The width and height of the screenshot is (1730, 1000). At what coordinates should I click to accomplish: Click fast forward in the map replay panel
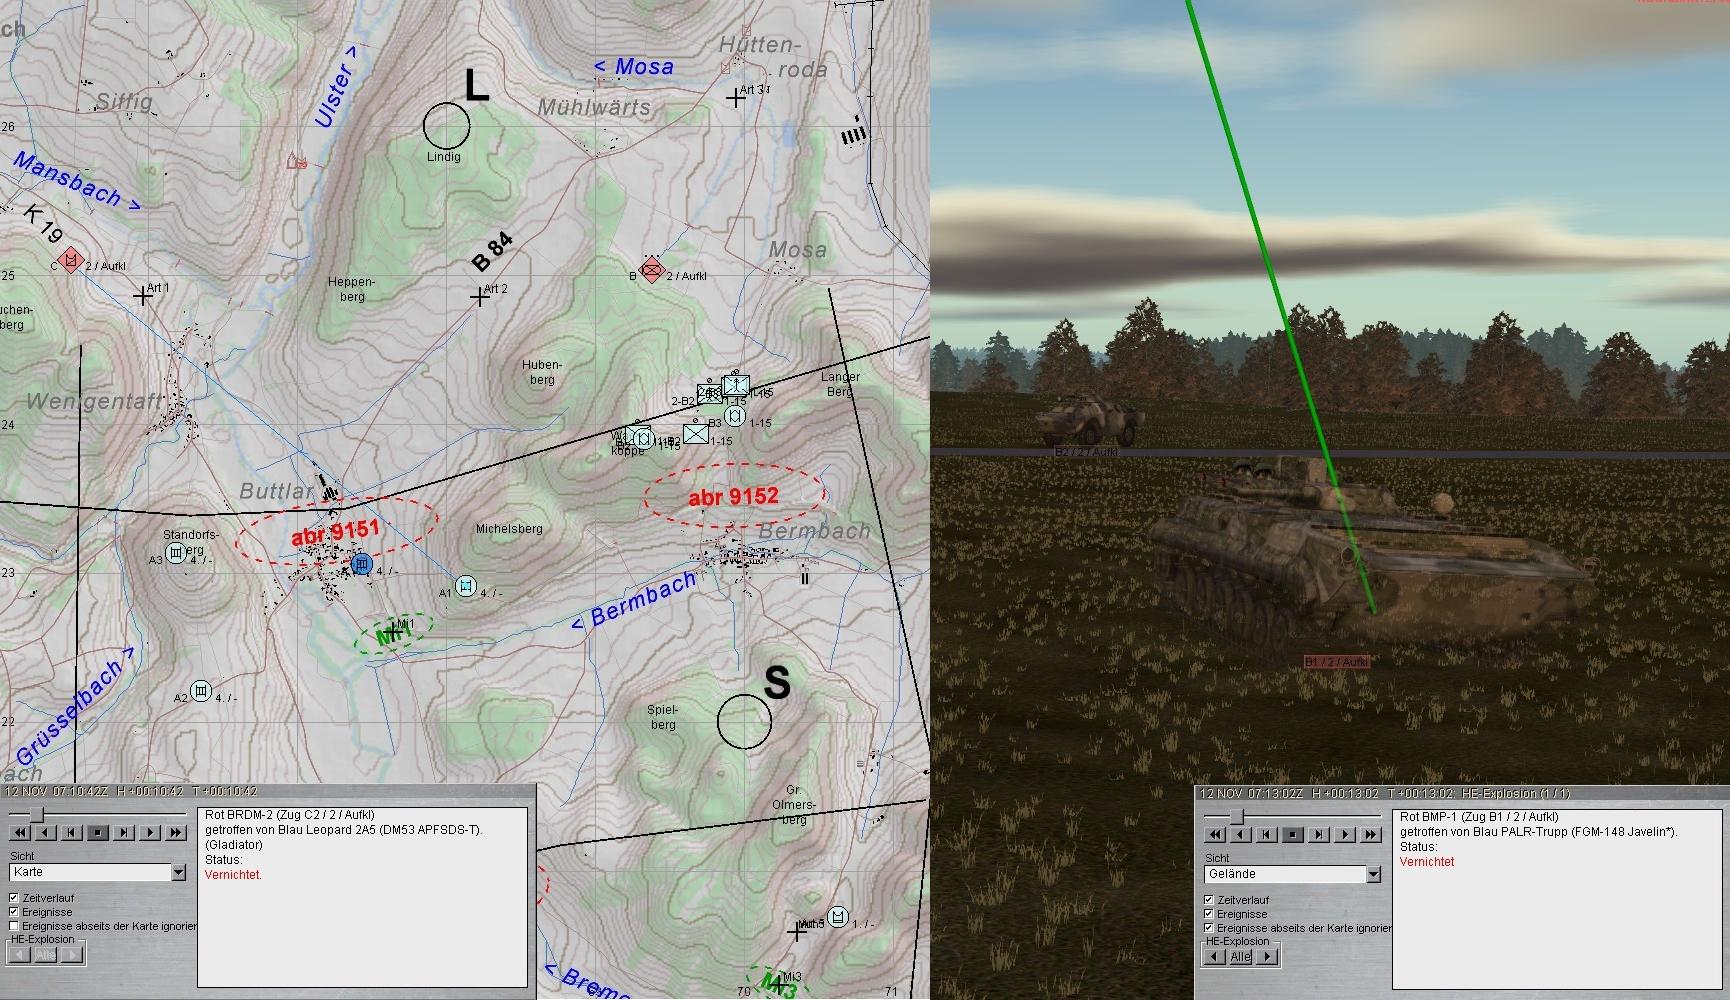[176, 832]
